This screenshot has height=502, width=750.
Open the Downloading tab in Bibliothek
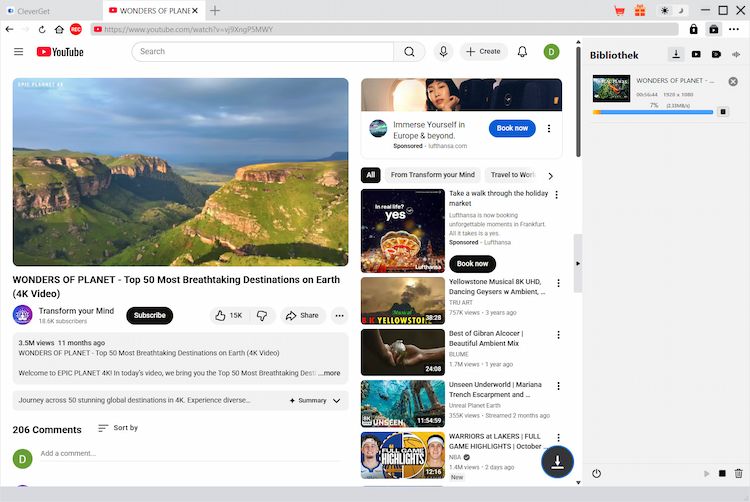click(676, 54)
